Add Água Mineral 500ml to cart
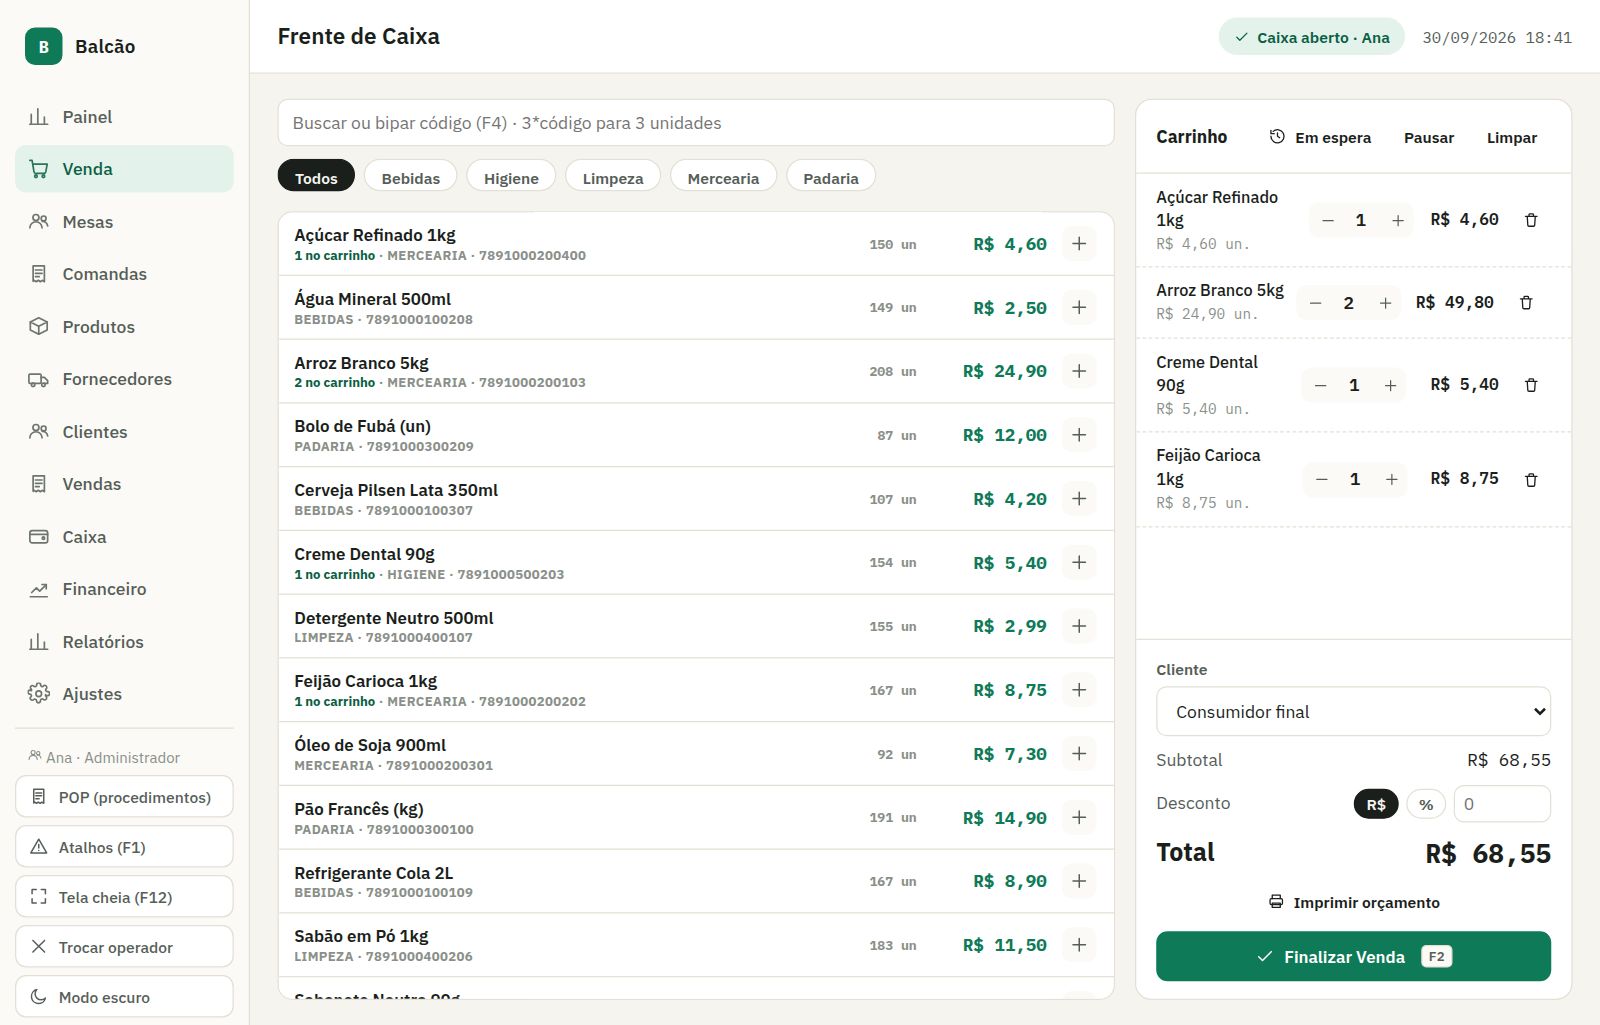The image size is (1600, 1025). [x=1079, y=307]
